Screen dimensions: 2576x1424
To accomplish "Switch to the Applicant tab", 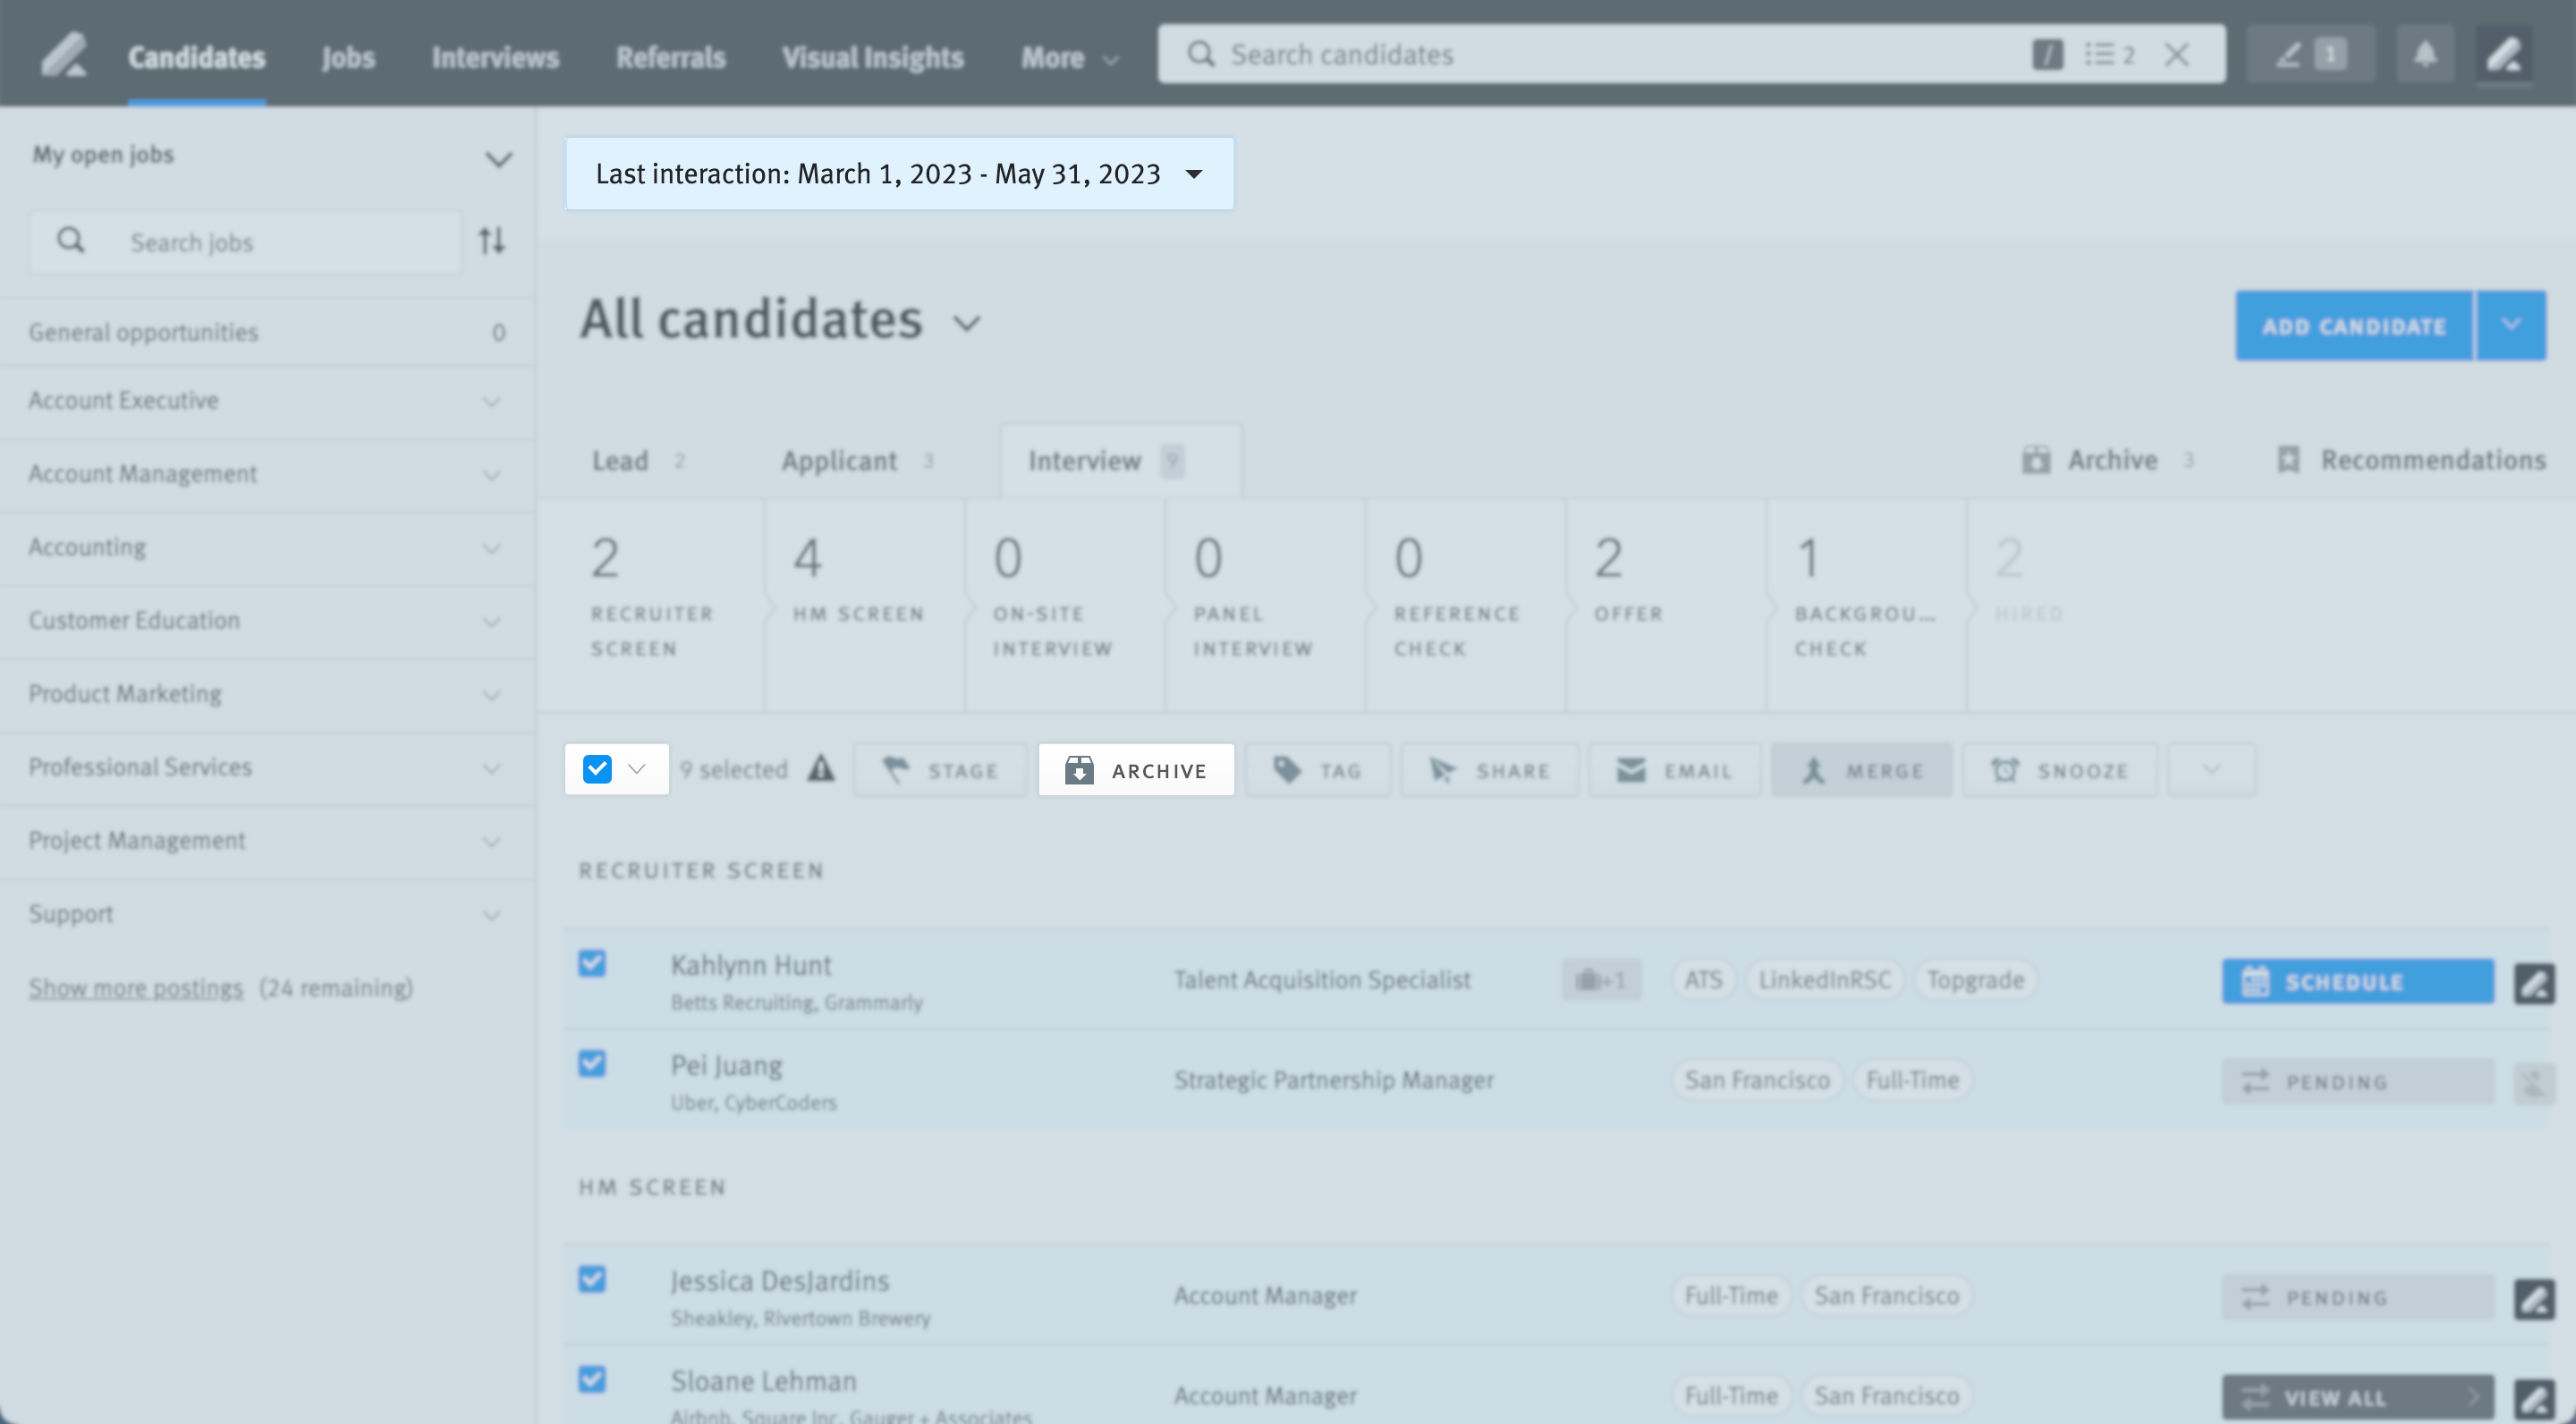I will (840, 460).
